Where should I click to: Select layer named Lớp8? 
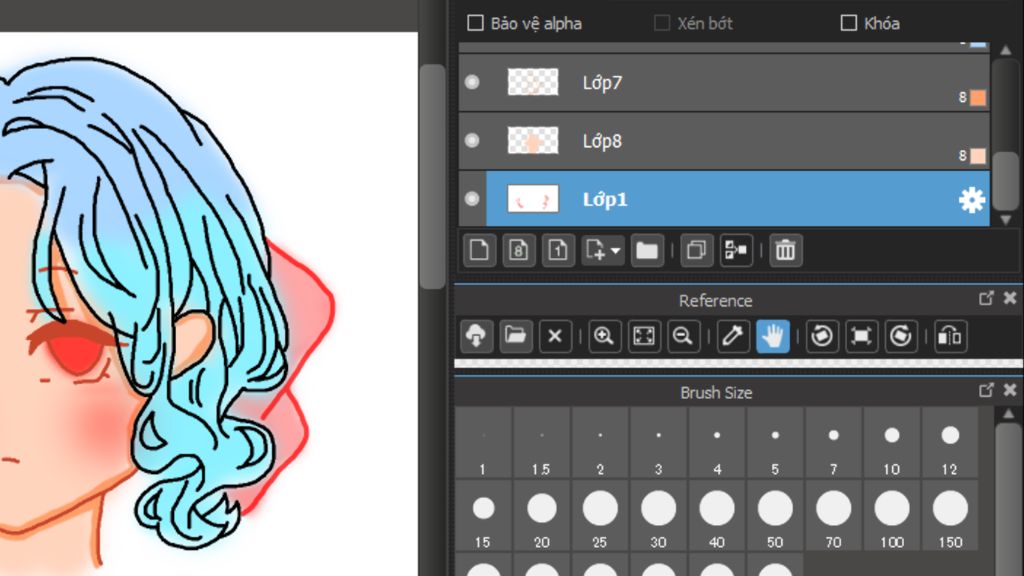point(602,141)
